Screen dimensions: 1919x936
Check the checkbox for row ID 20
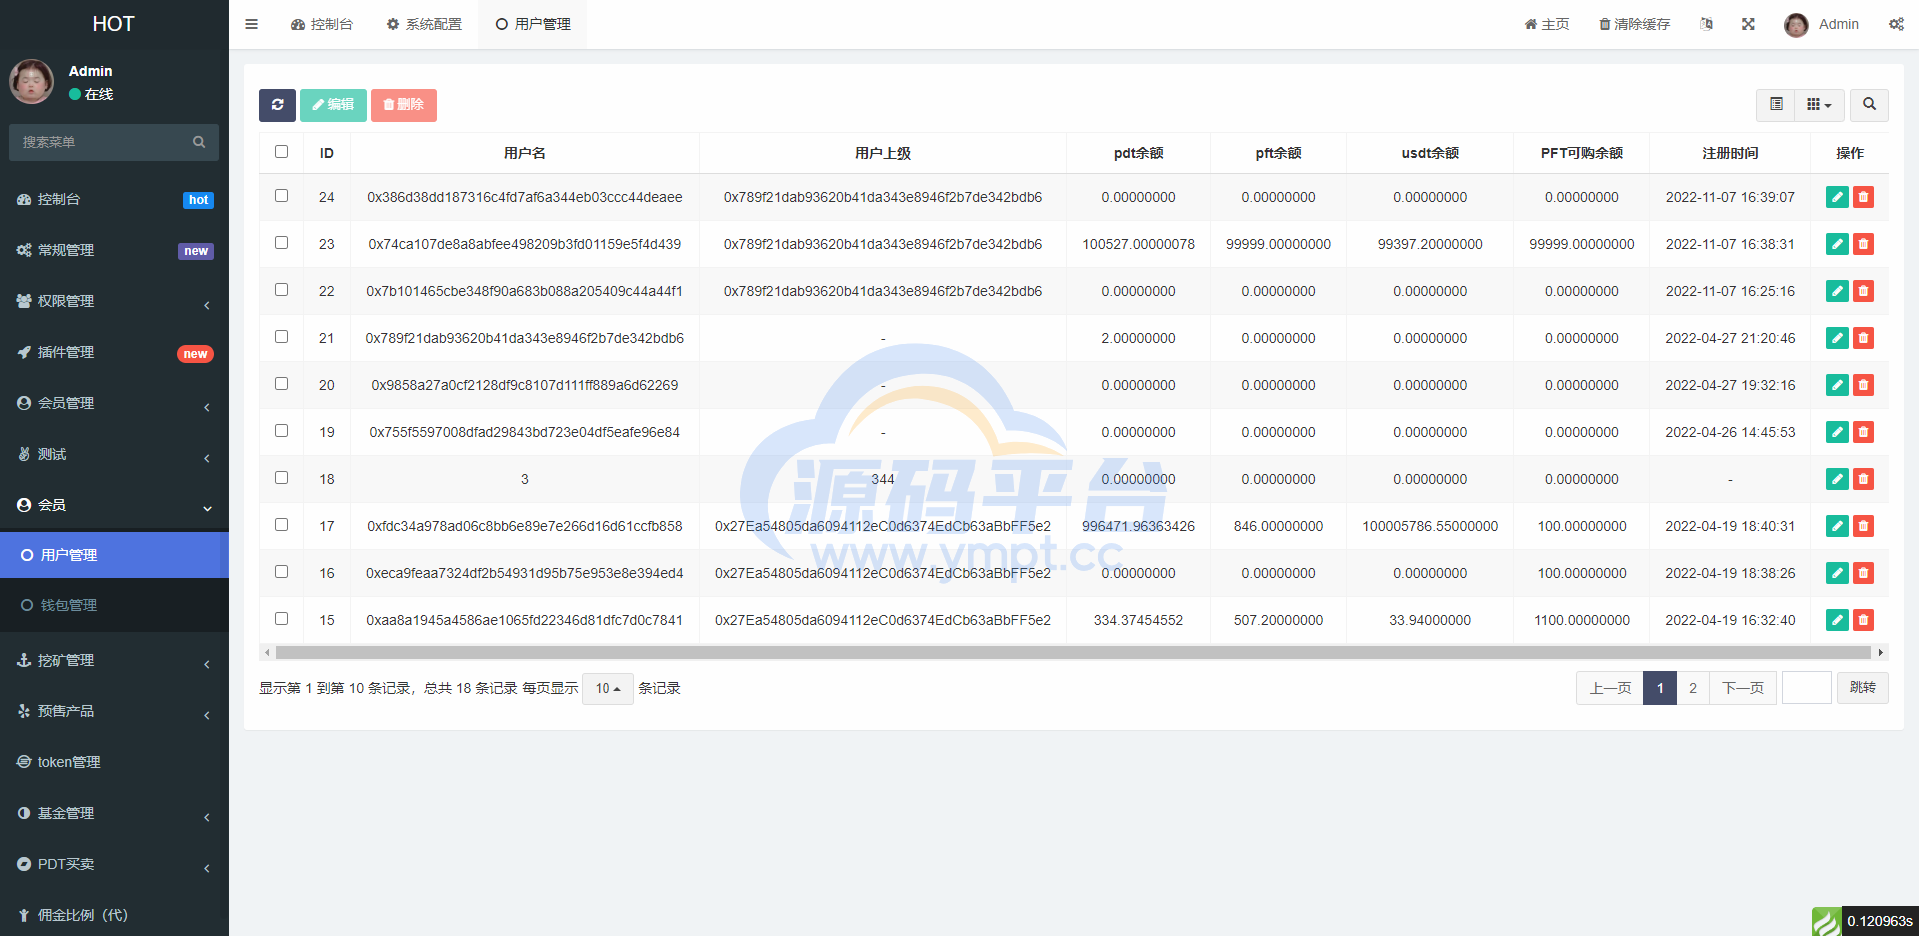[x=281, y=384]
